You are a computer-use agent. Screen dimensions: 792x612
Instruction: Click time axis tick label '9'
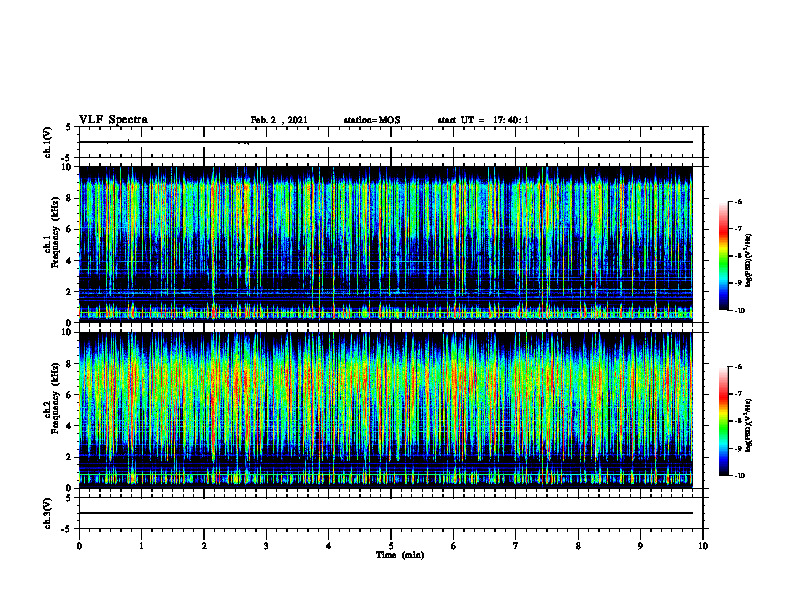640,546
